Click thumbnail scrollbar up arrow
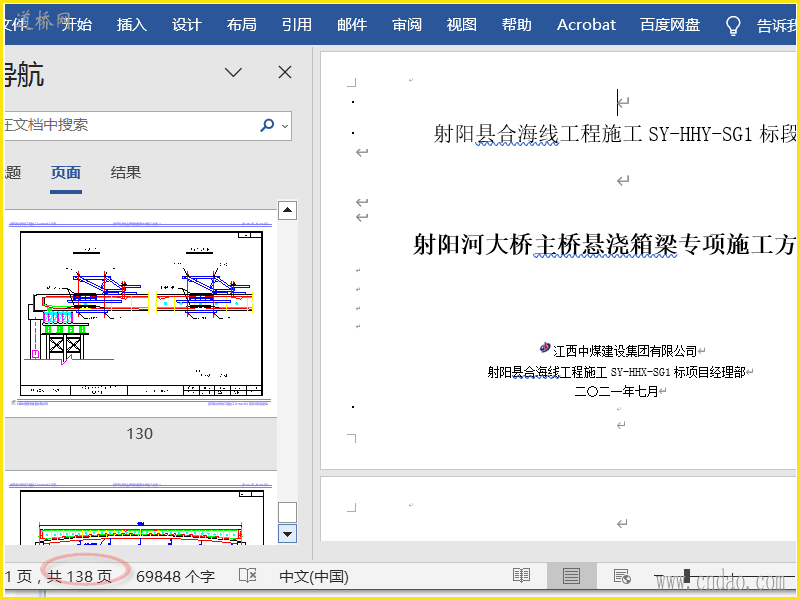The height and width of the screenshot is (600, 800). [x=287, y=210]
